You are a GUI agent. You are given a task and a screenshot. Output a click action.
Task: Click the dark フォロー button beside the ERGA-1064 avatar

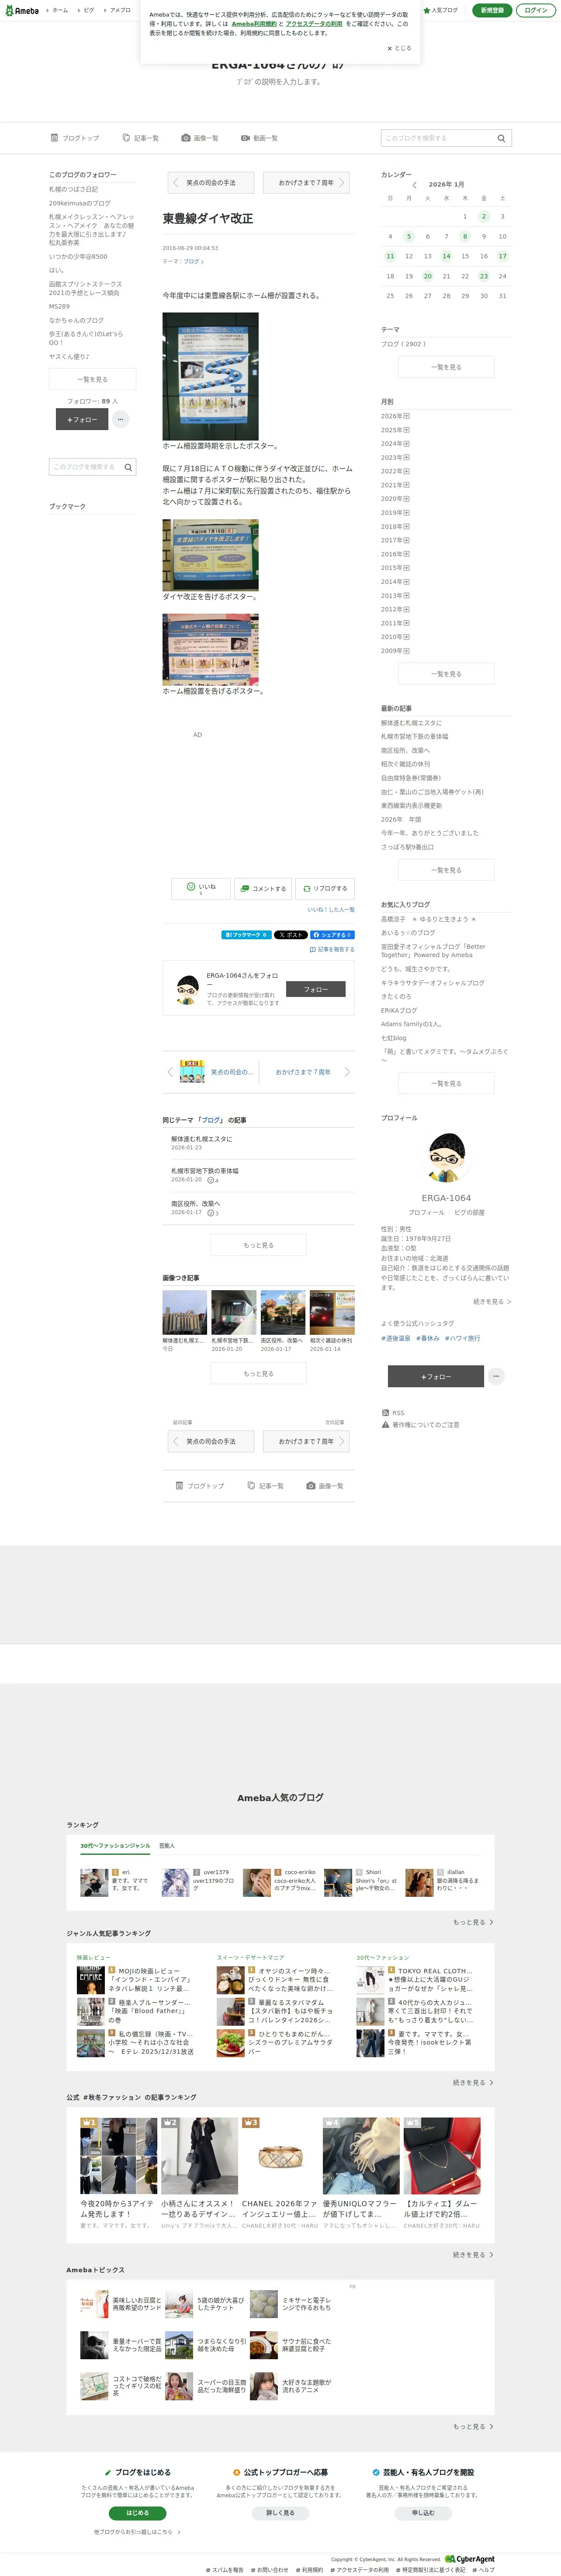coord(316,989)
